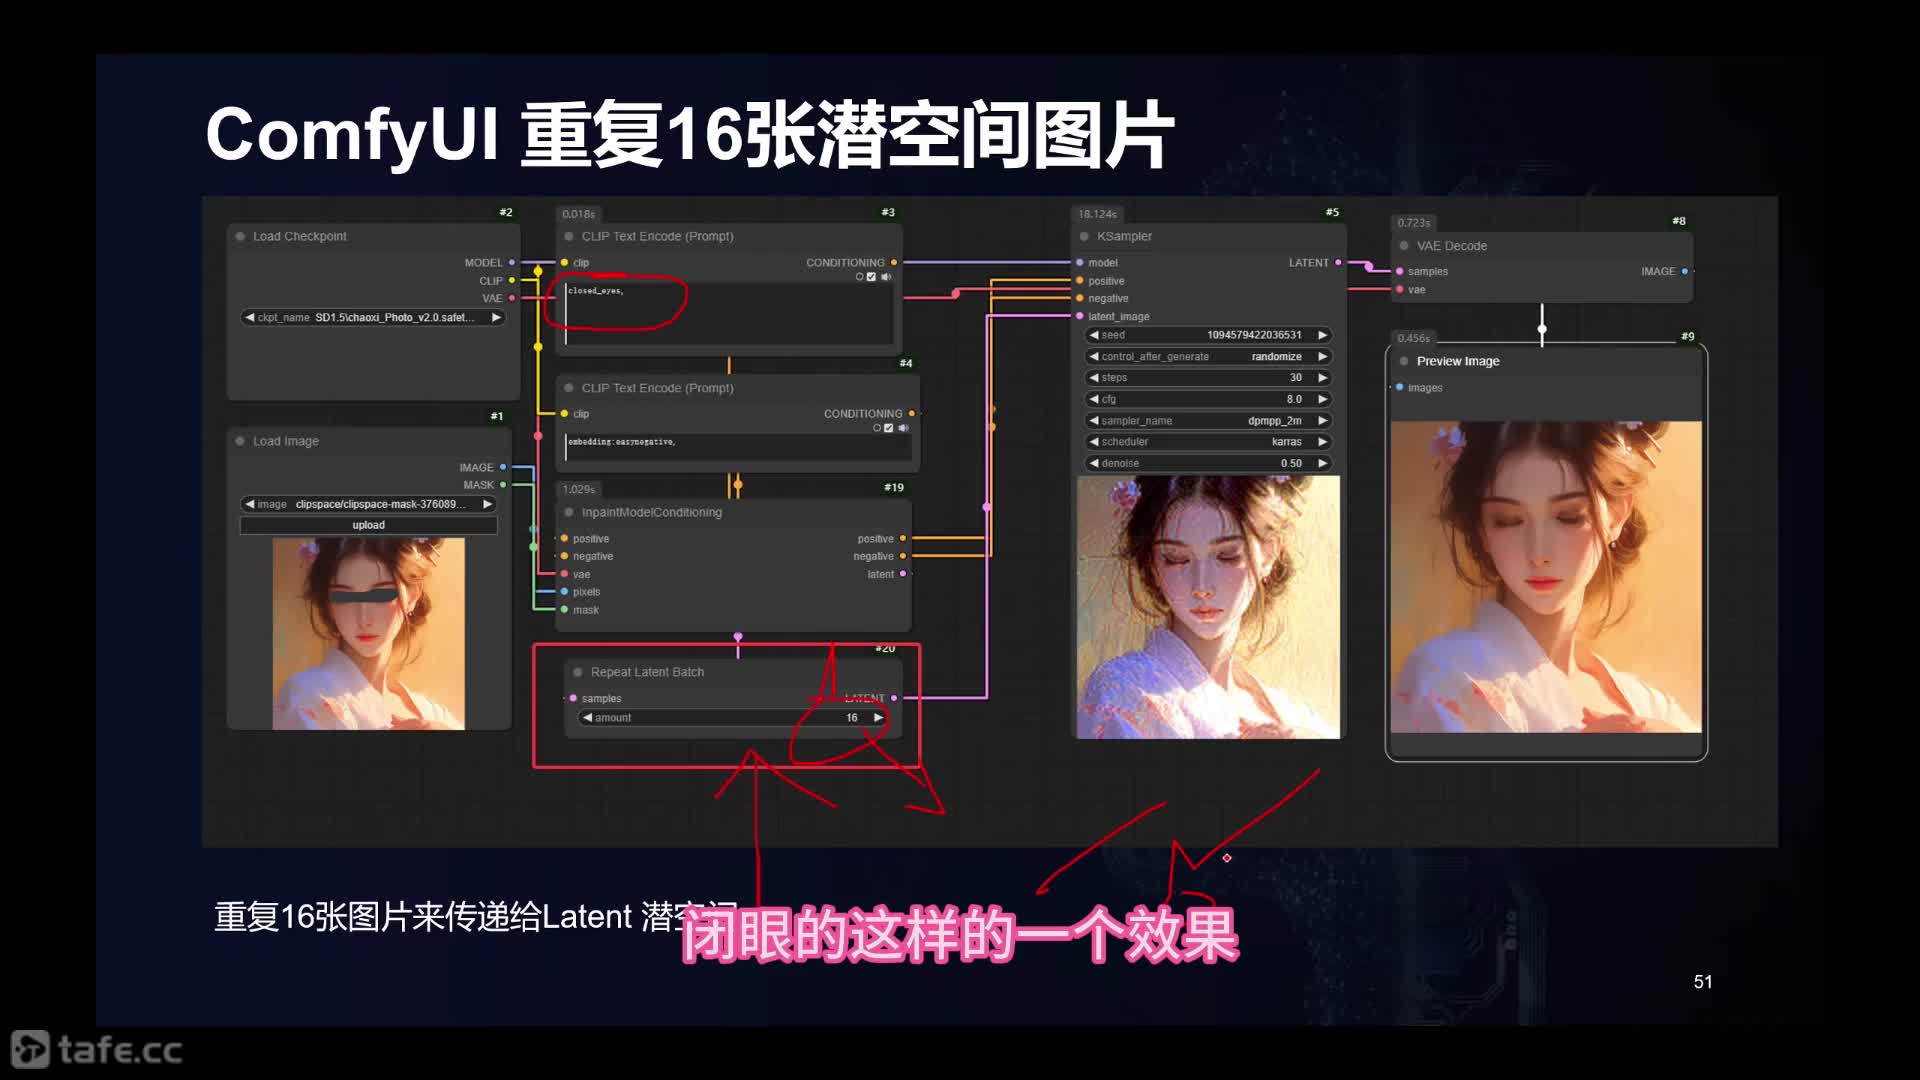Decrease denoise with its left arrow
The width and height of the screenshot is (1920, 1080).
tap(1094, 464)
